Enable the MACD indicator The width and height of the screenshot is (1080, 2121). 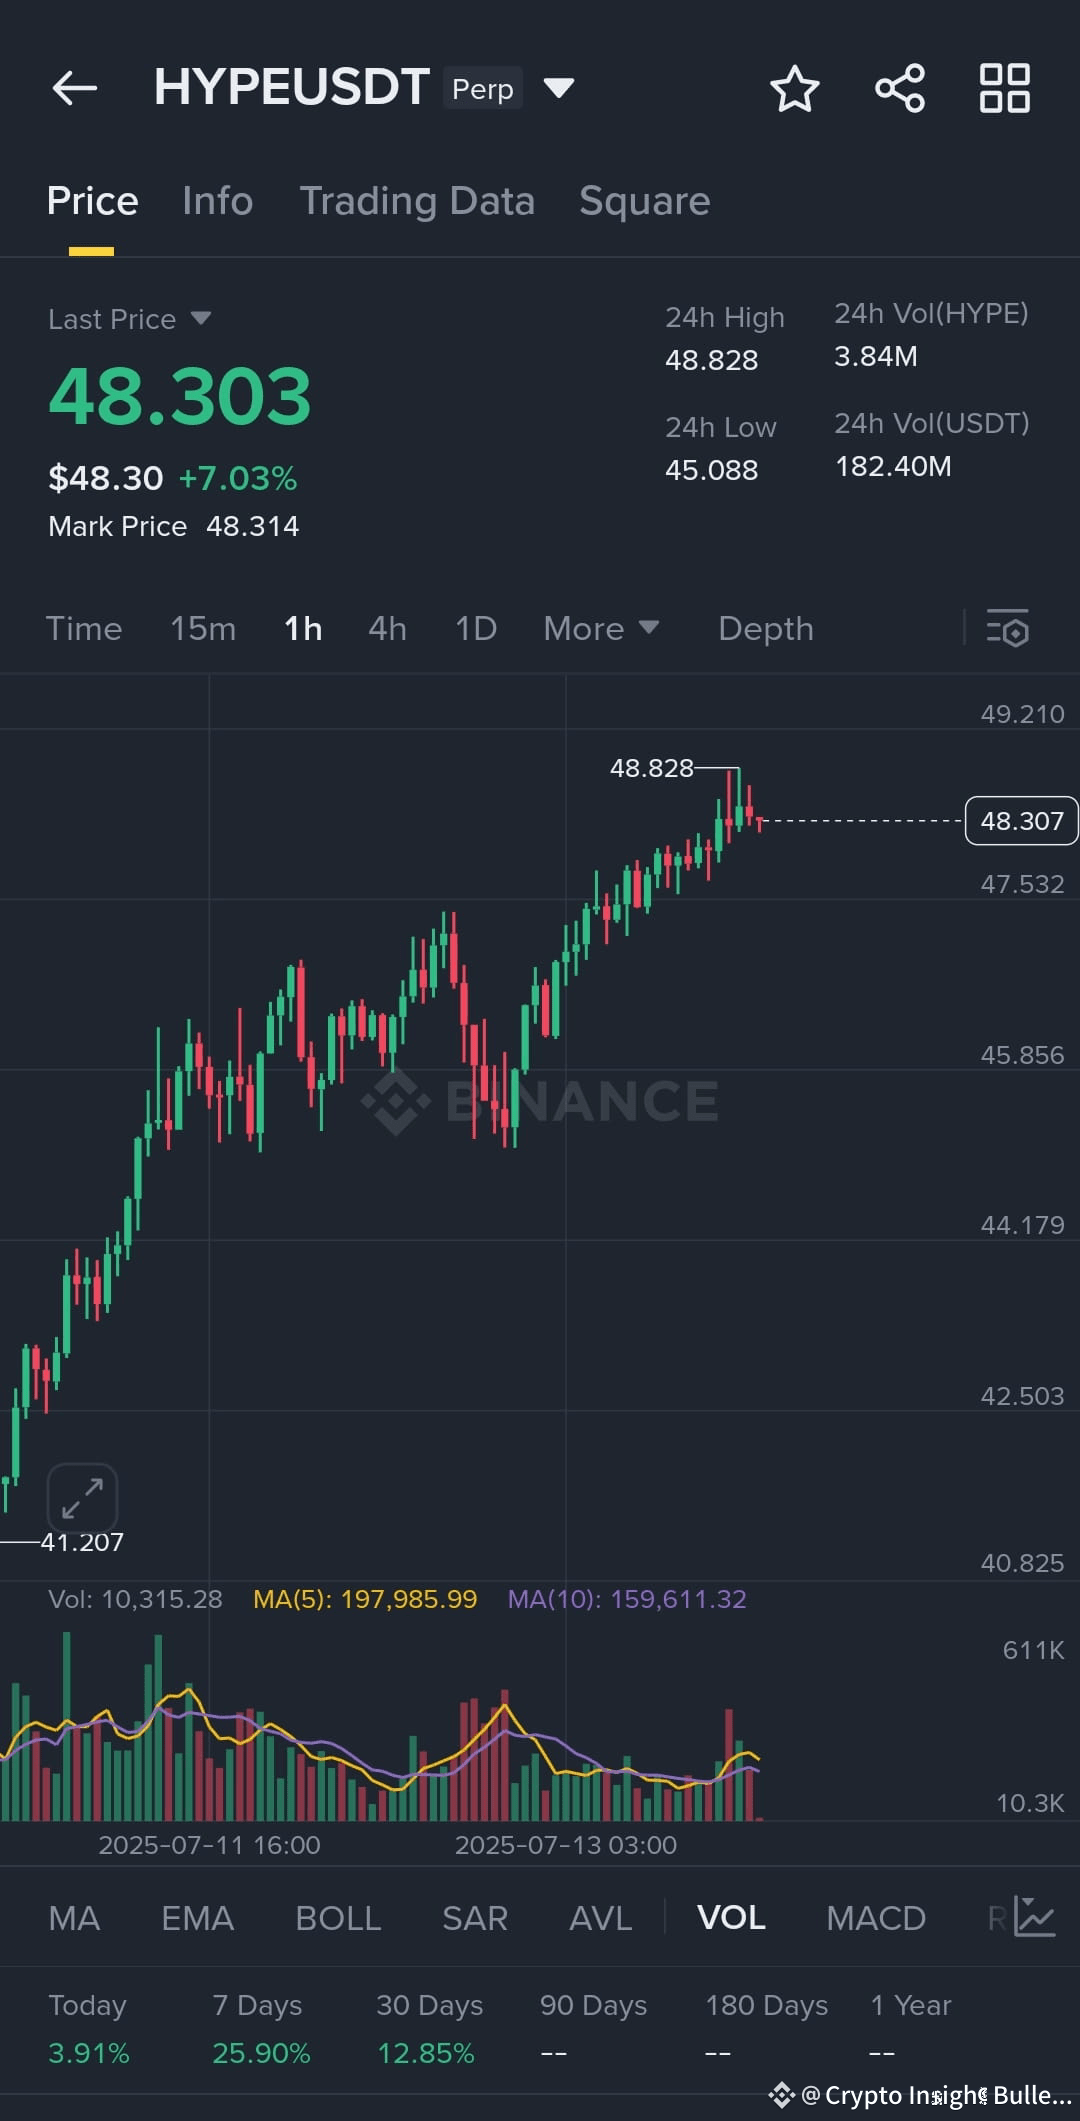point(876,1918)
